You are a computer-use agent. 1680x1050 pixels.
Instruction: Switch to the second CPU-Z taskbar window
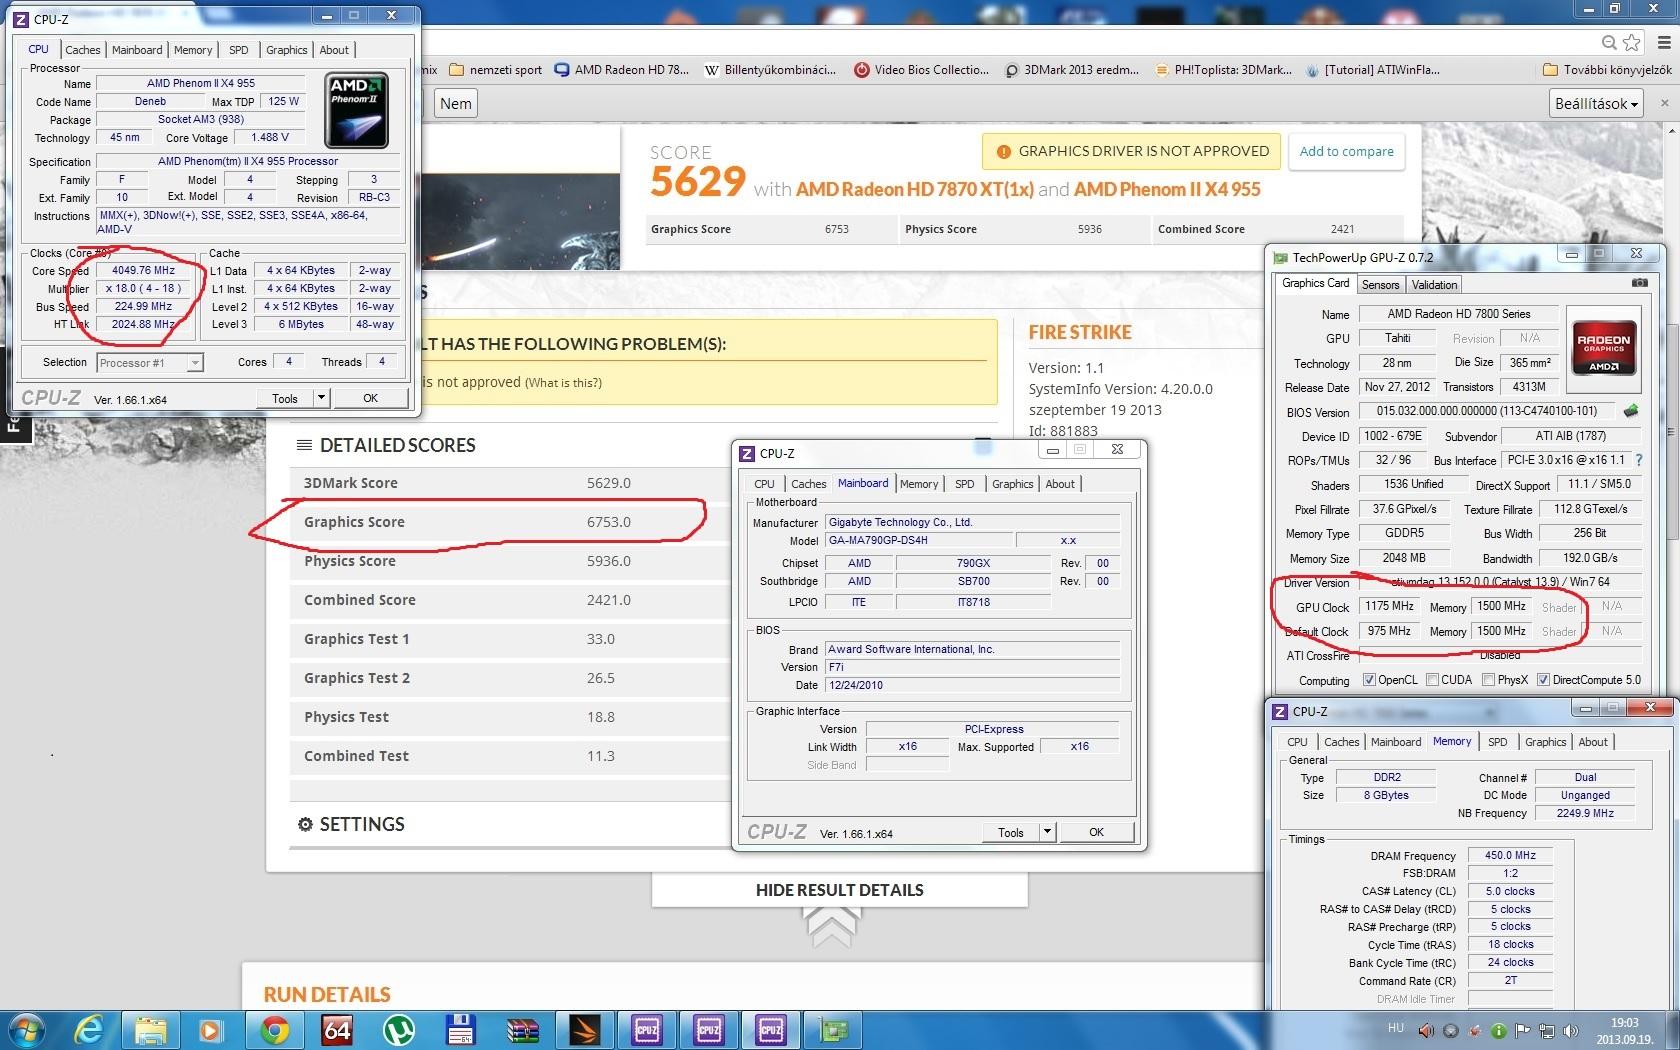[x=709, y=1029]
